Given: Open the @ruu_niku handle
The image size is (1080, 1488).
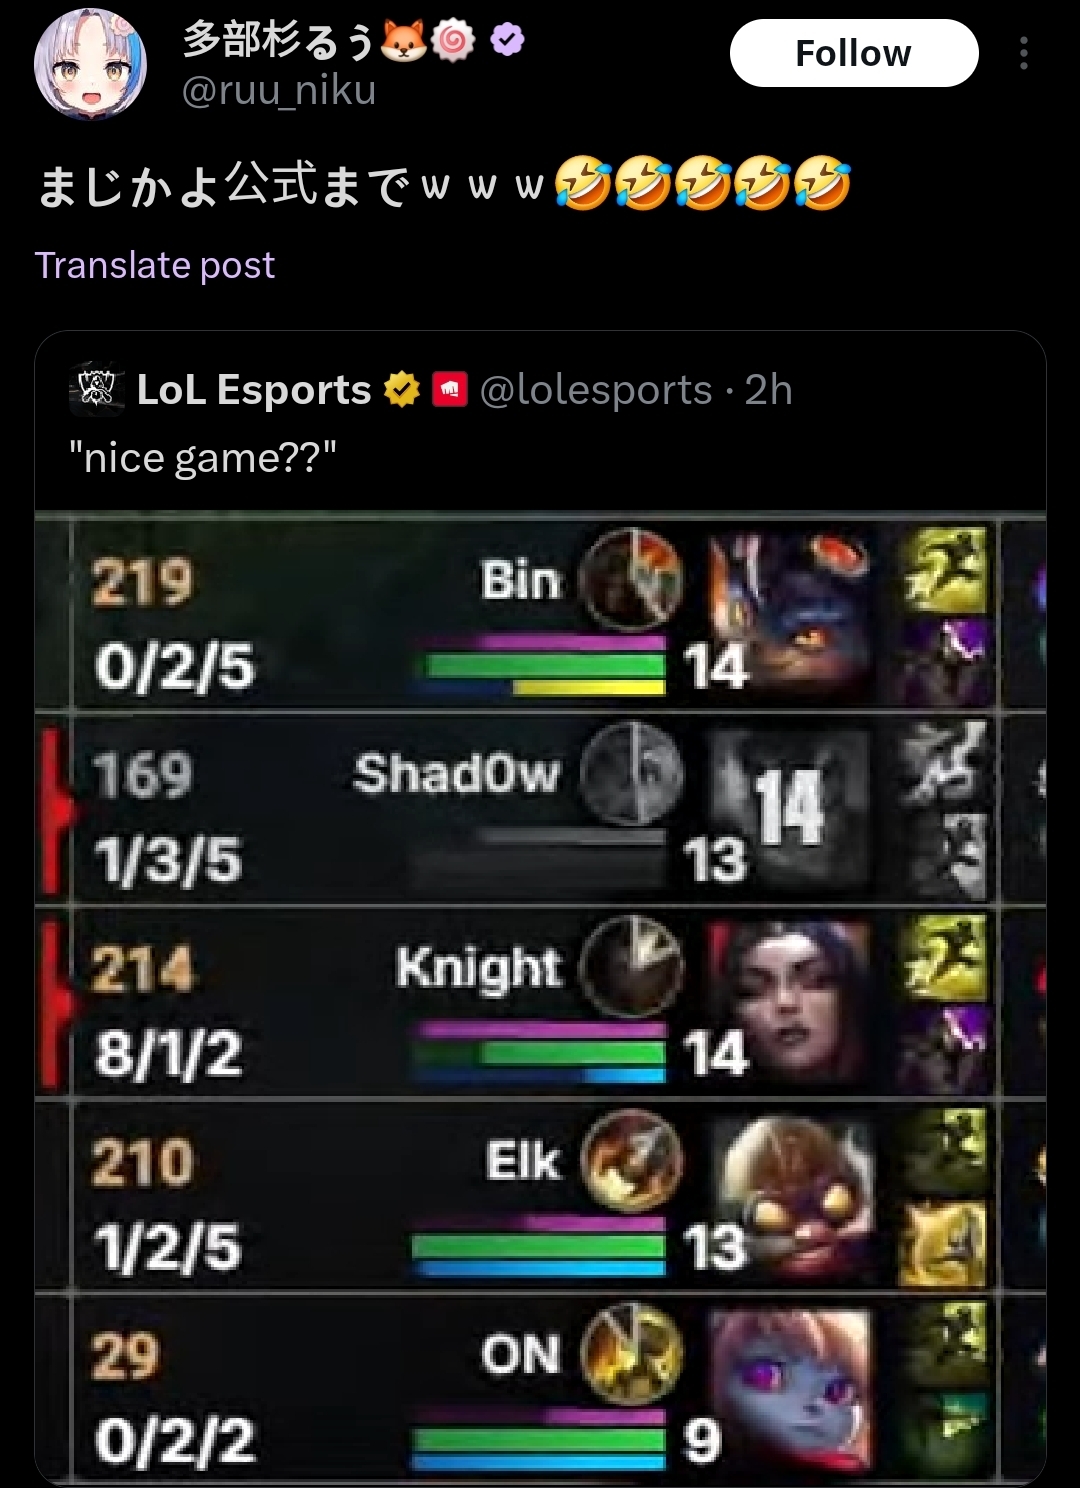Looking at the screenshot, I should 279,91.
